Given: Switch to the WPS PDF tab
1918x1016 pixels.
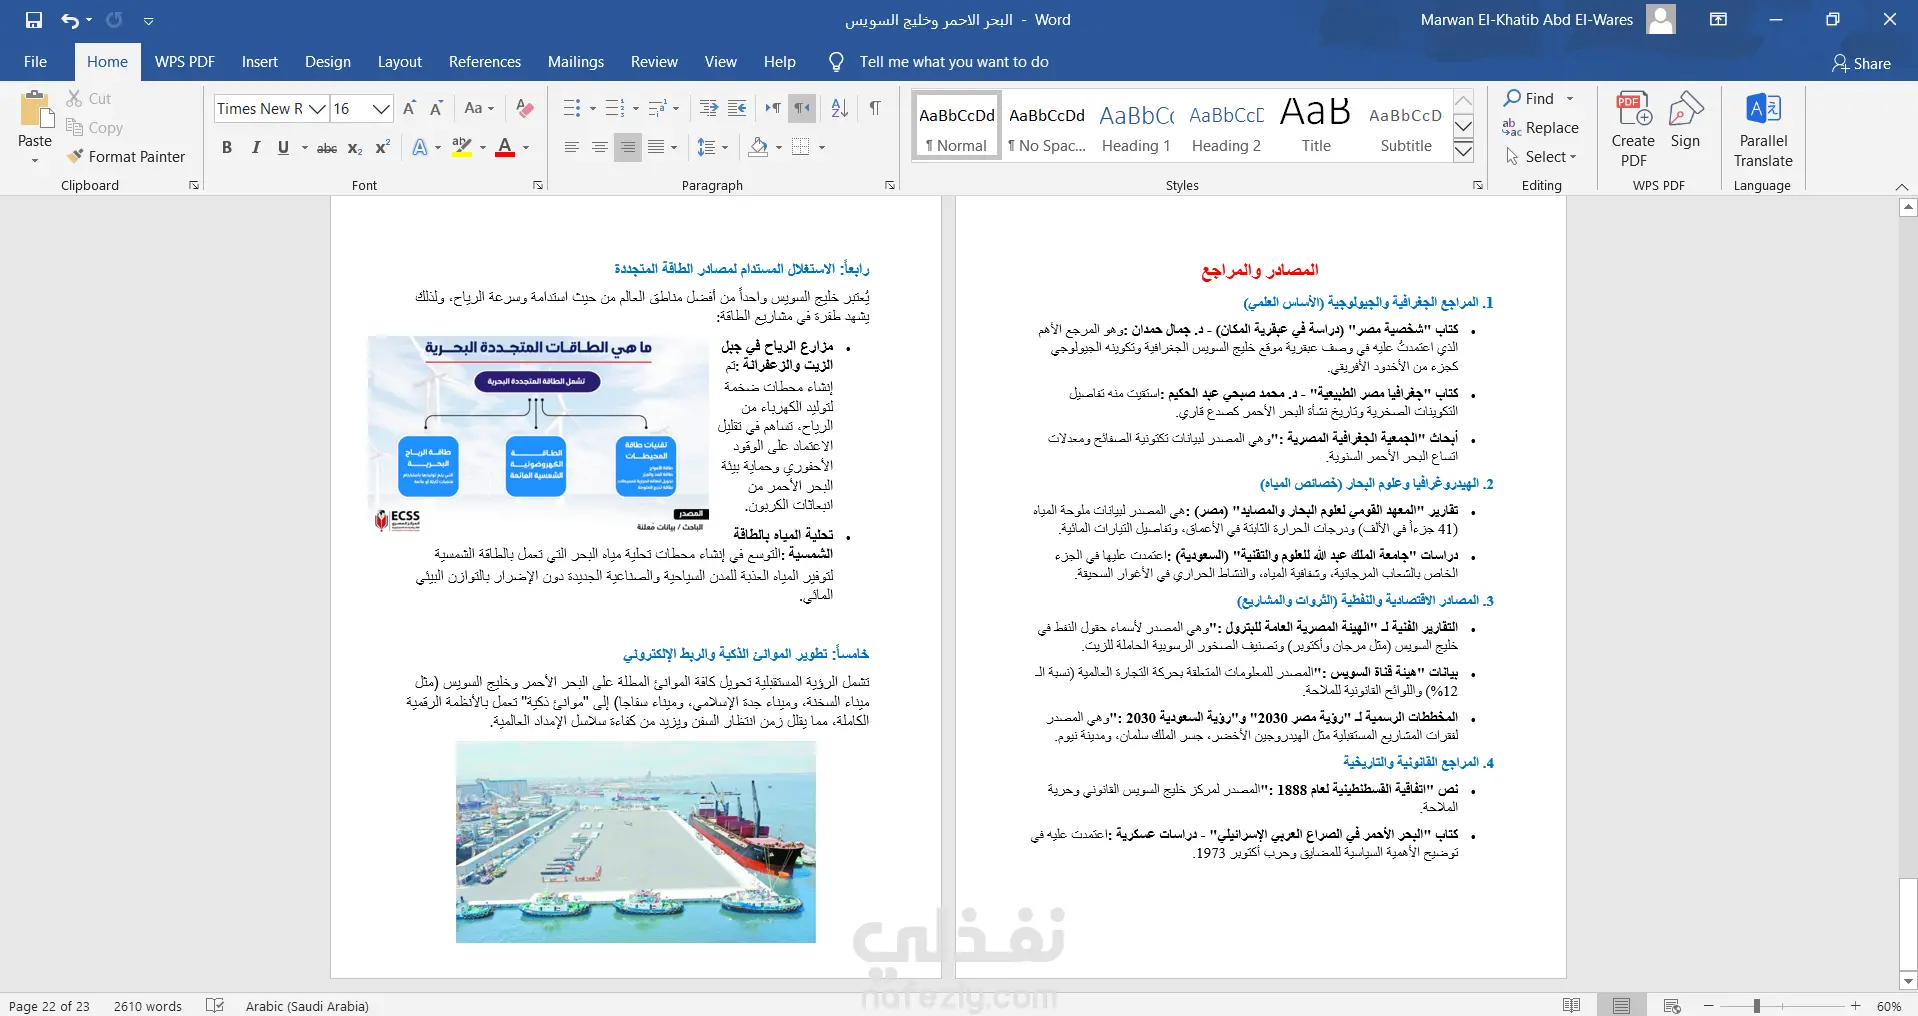Looking at the screenshot, I should 185,62.
